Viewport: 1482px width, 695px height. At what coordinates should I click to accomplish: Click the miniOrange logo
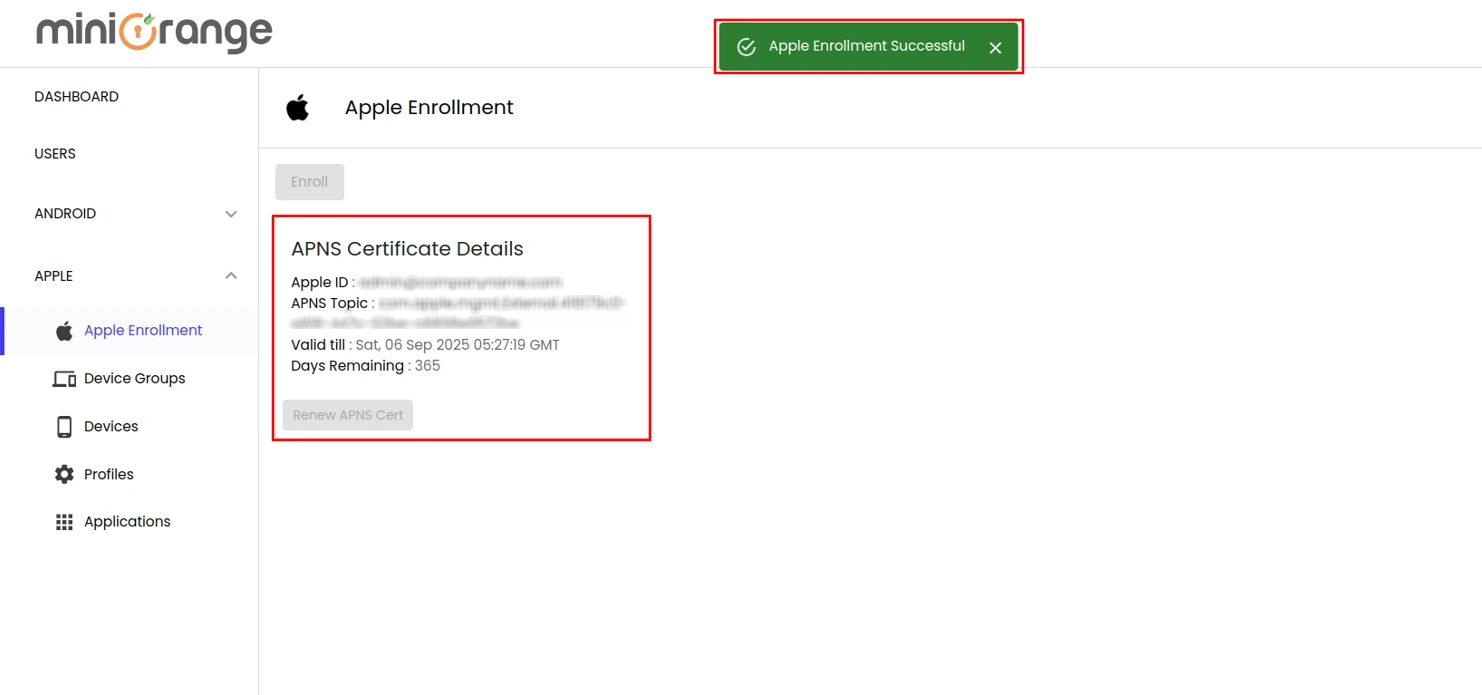click(152, 32)
